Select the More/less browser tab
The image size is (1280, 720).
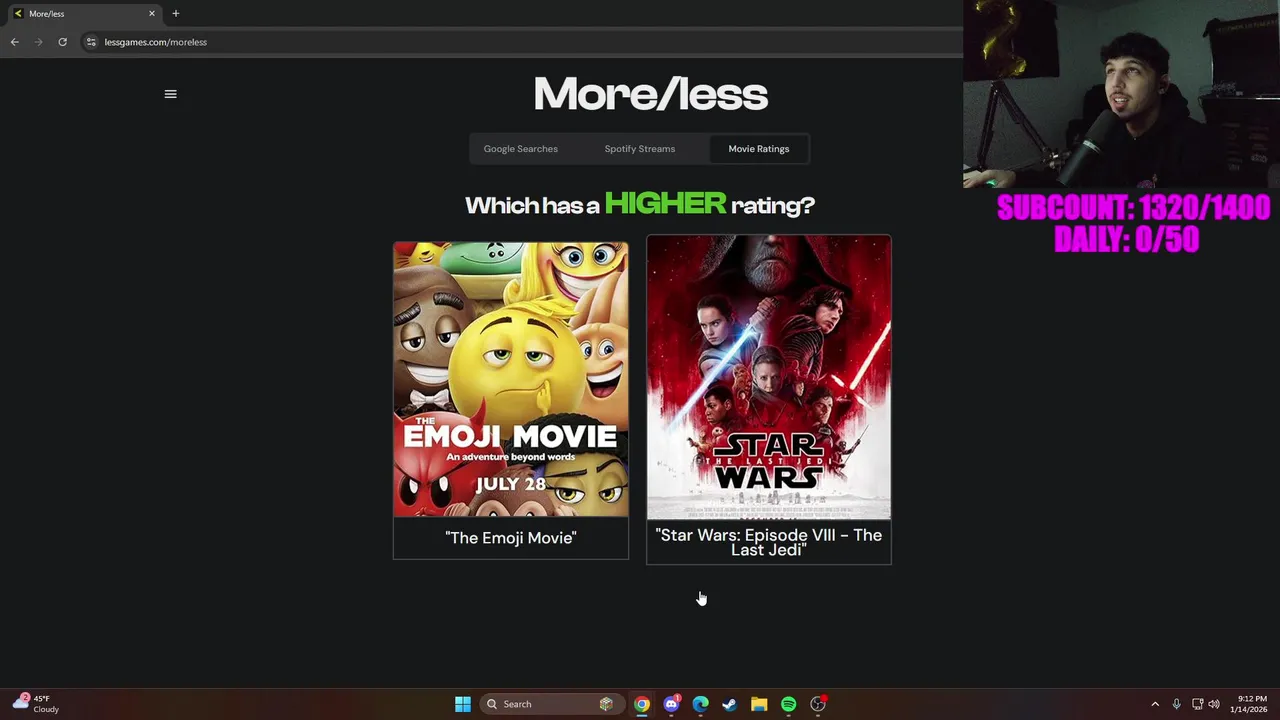(x=84, y=13)
